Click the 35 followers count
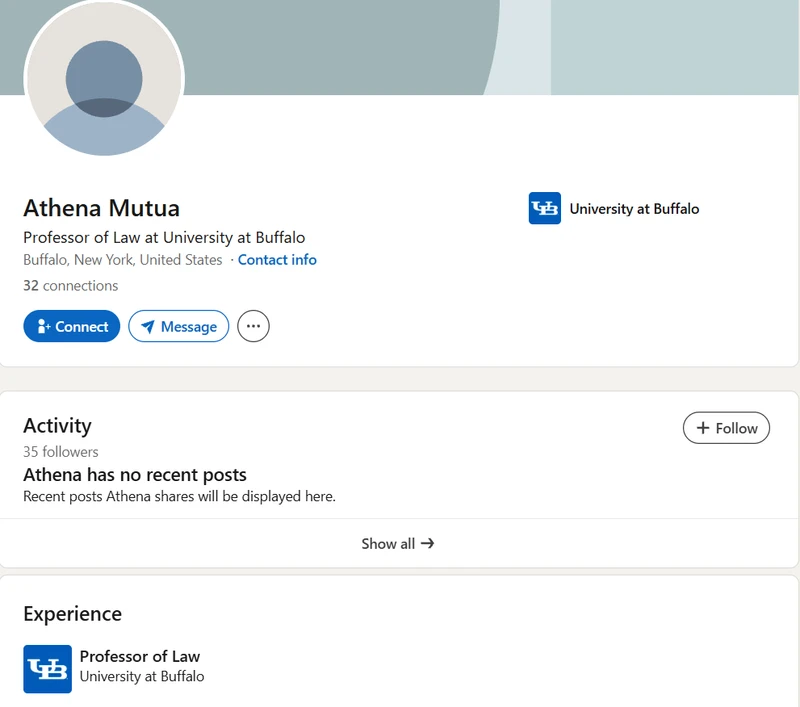Screen dimensions: 800x707 (61, 452)
